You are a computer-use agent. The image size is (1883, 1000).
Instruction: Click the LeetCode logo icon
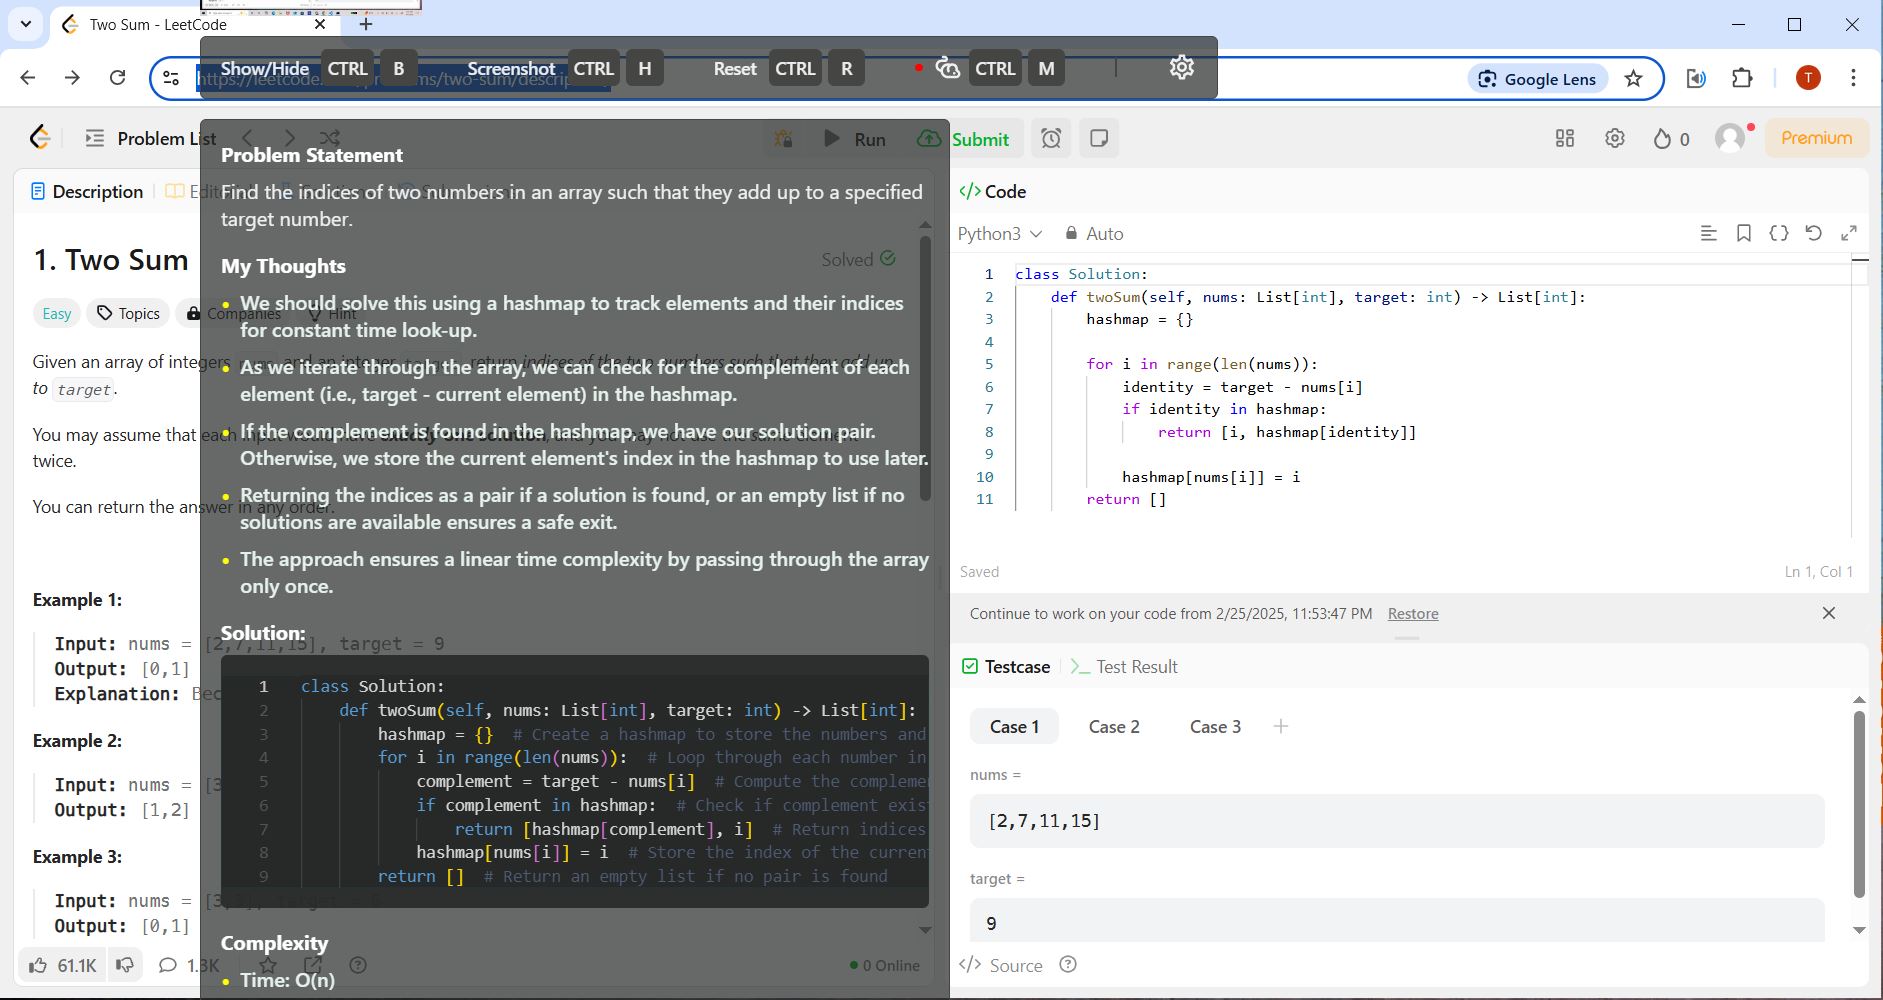(40, 138)
